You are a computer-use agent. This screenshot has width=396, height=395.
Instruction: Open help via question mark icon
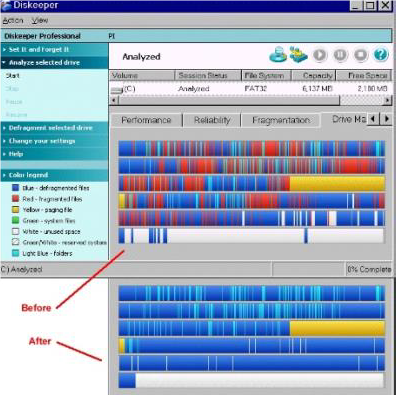(x=381, y=55)
